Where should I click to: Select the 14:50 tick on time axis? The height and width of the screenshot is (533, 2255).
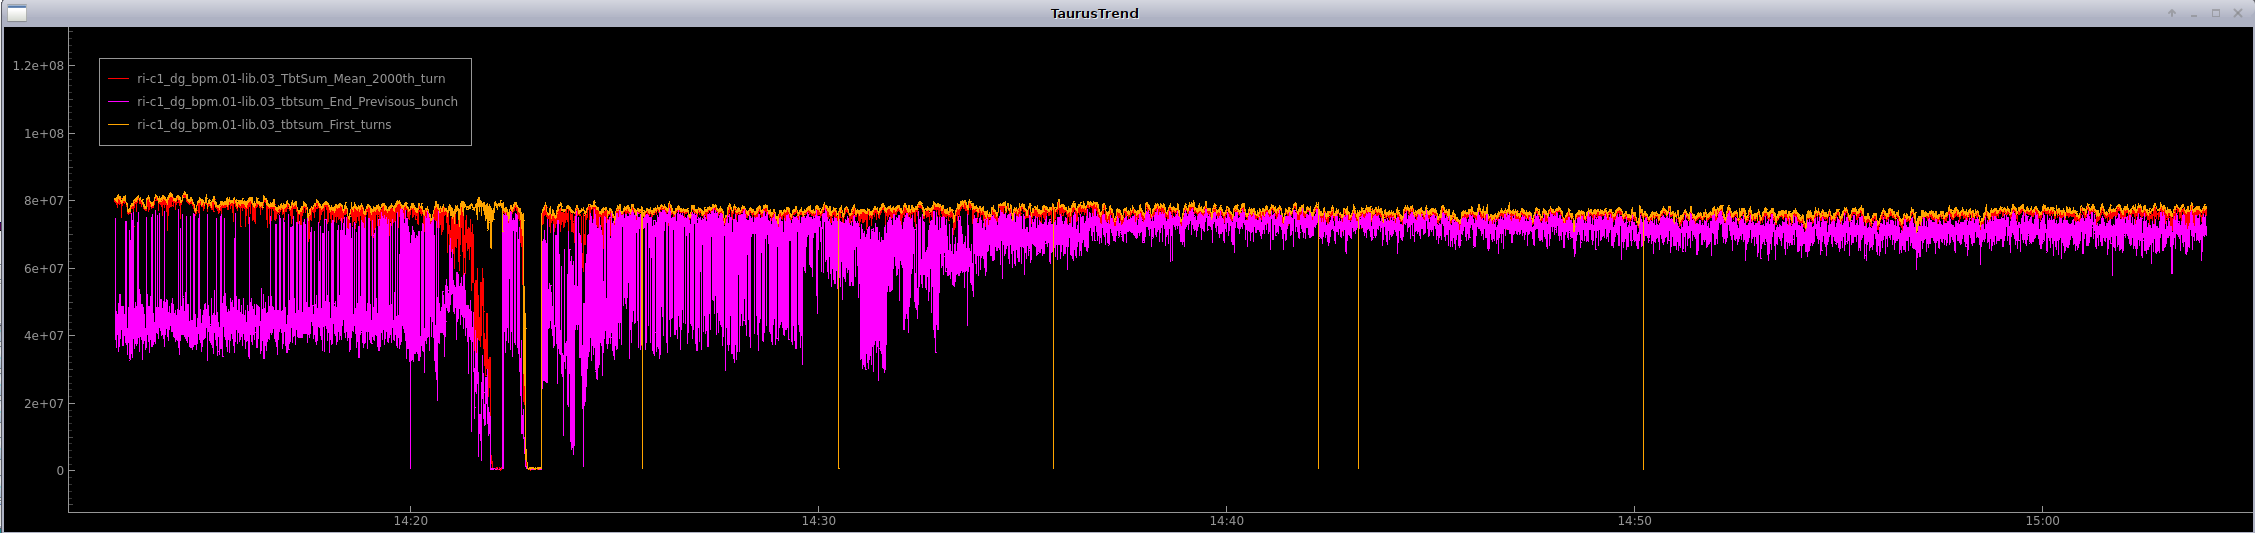1634,521
